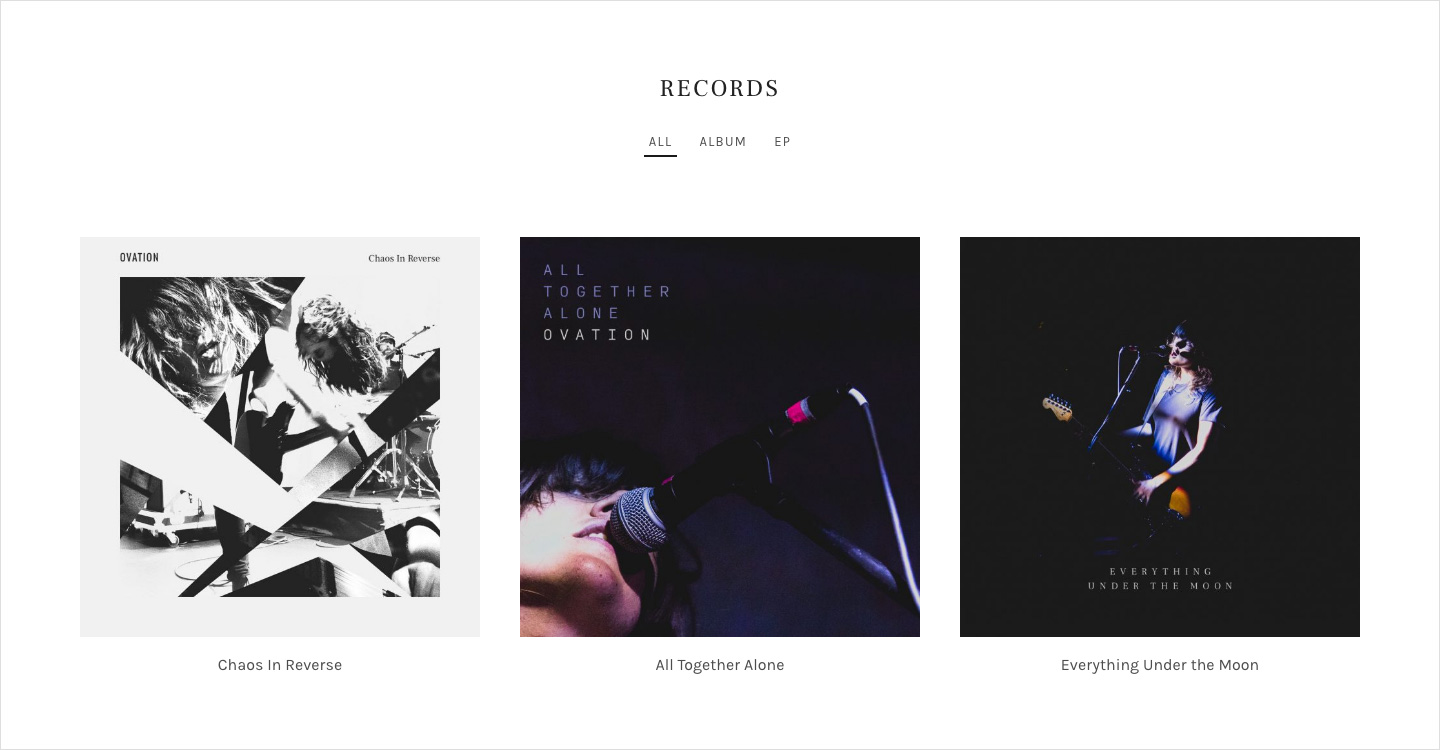Click the RECORDS page heading
1440x750 pixels.
click(720, 88)
